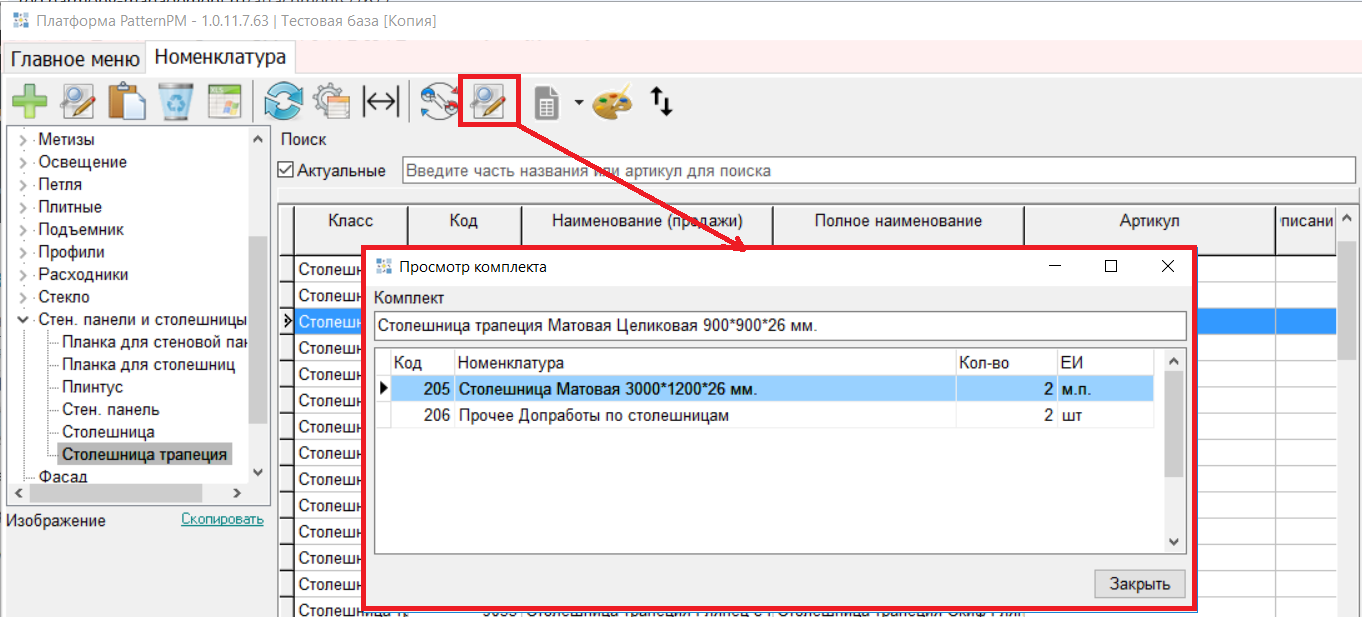Switch to the Главное меню tab
This screenshot has width=1362, height=617.
click(x=75, y=59)
